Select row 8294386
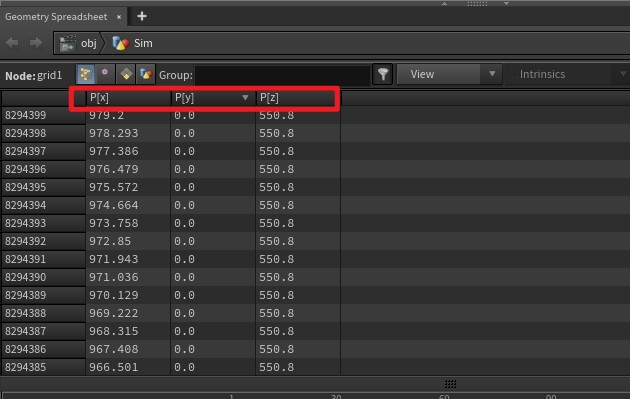This screenshot has width=630, height=399. (43, 349)
